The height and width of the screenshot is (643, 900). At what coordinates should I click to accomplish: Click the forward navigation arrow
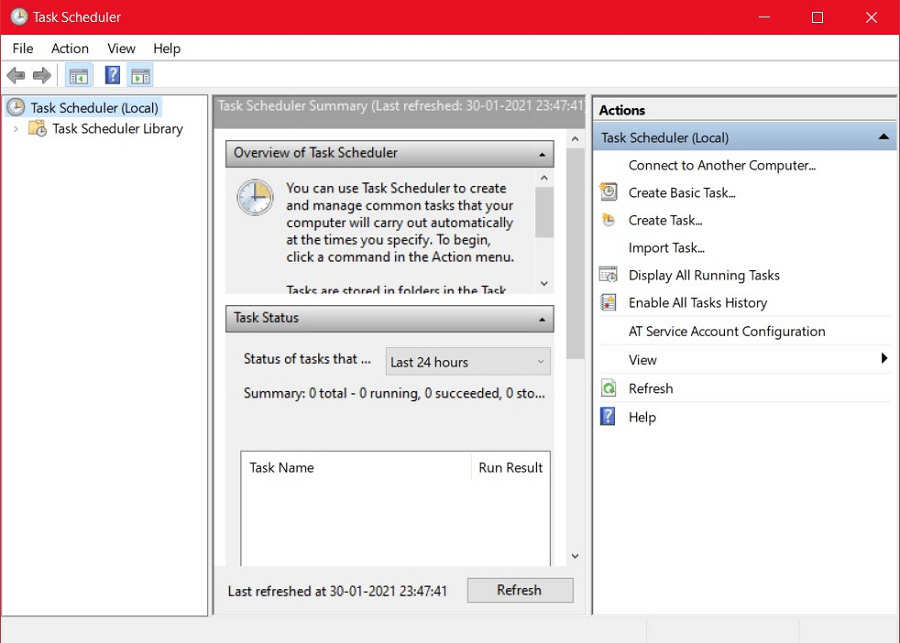41,75
